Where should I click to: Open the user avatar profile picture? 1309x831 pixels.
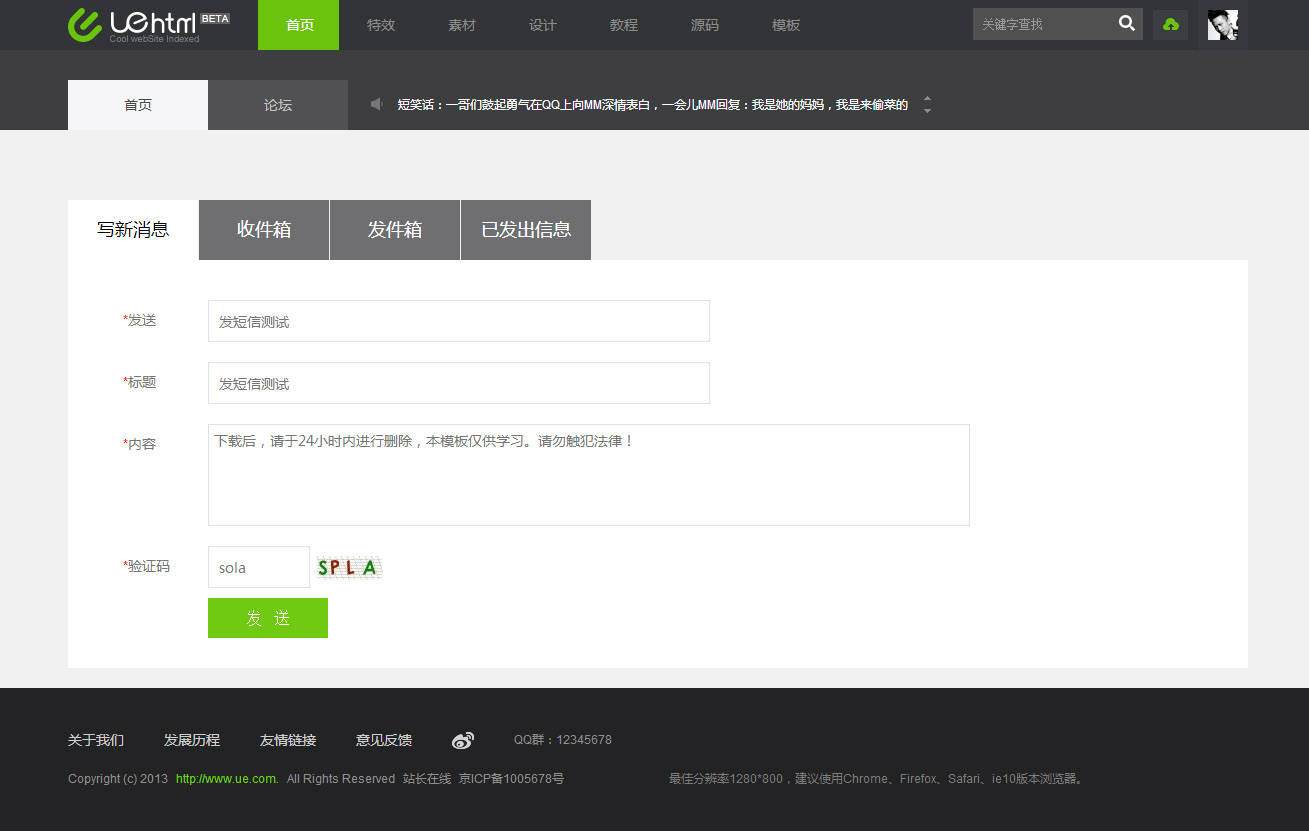point(1222,25)
